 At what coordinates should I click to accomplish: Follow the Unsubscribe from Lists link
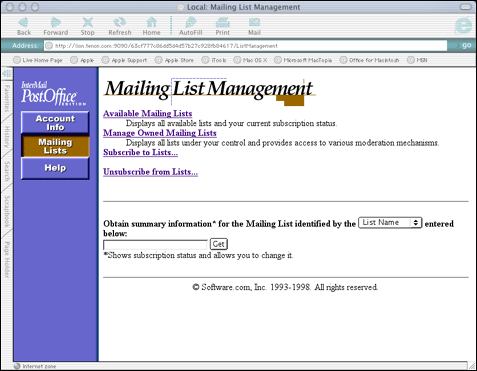pyautogui.click(x=150, y=172)
